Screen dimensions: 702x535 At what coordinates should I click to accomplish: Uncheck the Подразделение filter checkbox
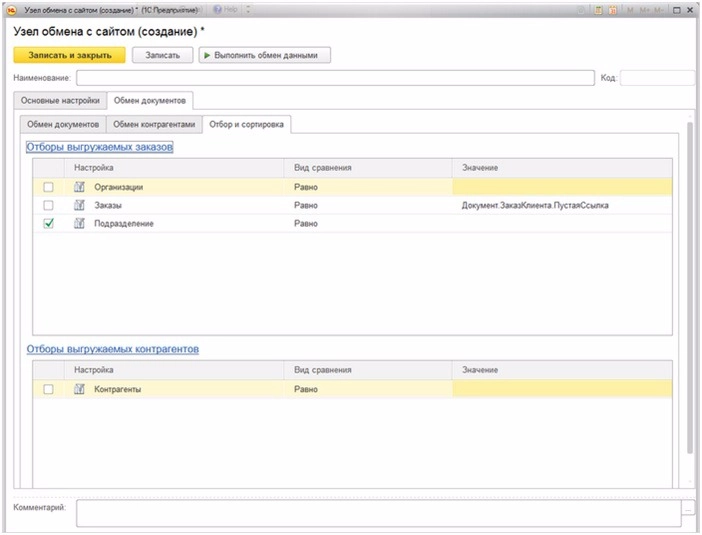[x=48, y=224]
